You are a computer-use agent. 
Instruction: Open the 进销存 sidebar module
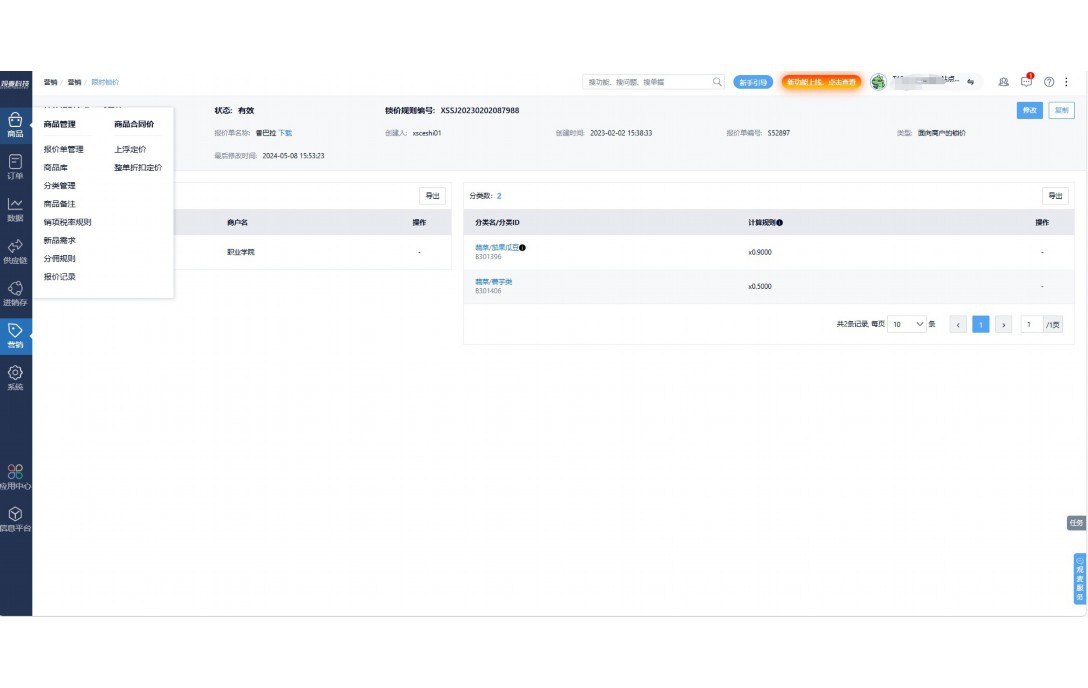(15, 292)
